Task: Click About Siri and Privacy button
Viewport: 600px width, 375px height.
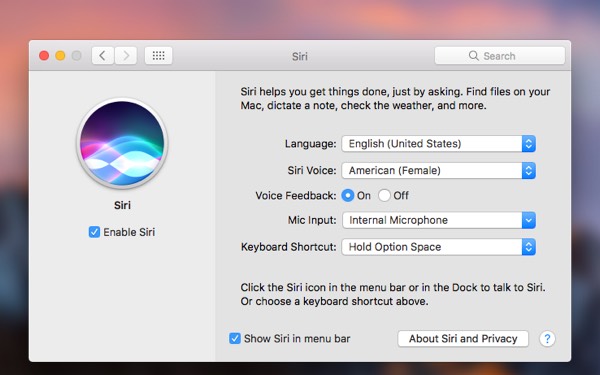Action: point(463,339)
